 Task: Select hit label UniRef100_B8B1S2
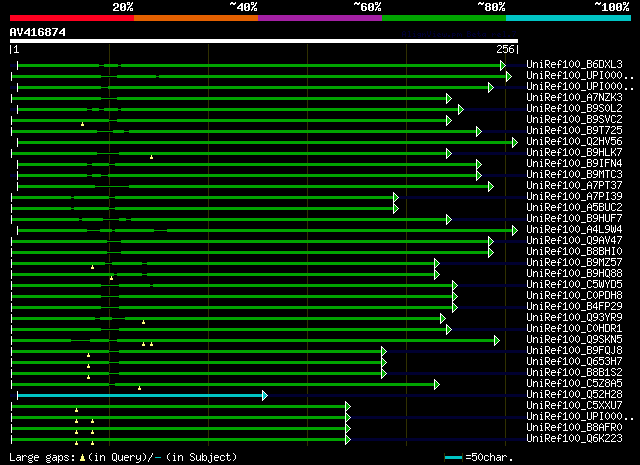574,373
